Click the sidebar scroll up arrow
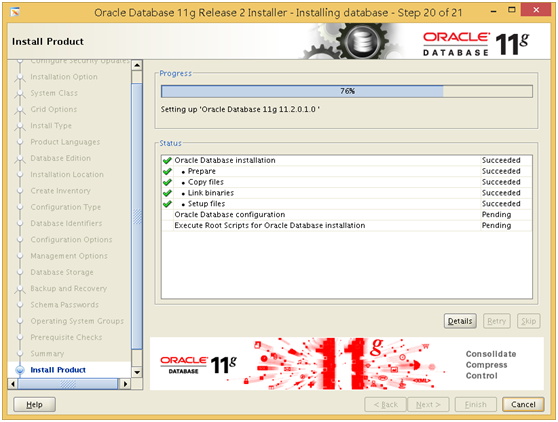Viewport: 558px width, 422px height. pyautogui.click(x=137, y=65)
